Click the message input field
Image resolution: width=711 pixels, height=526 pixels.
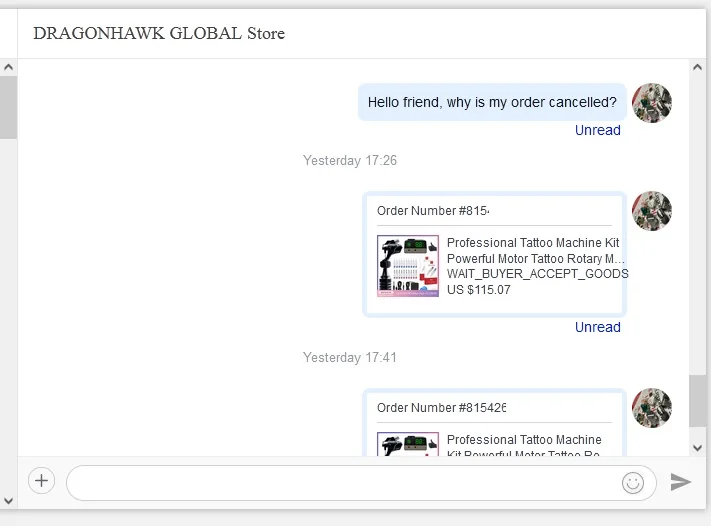click(x=361, y=483)
